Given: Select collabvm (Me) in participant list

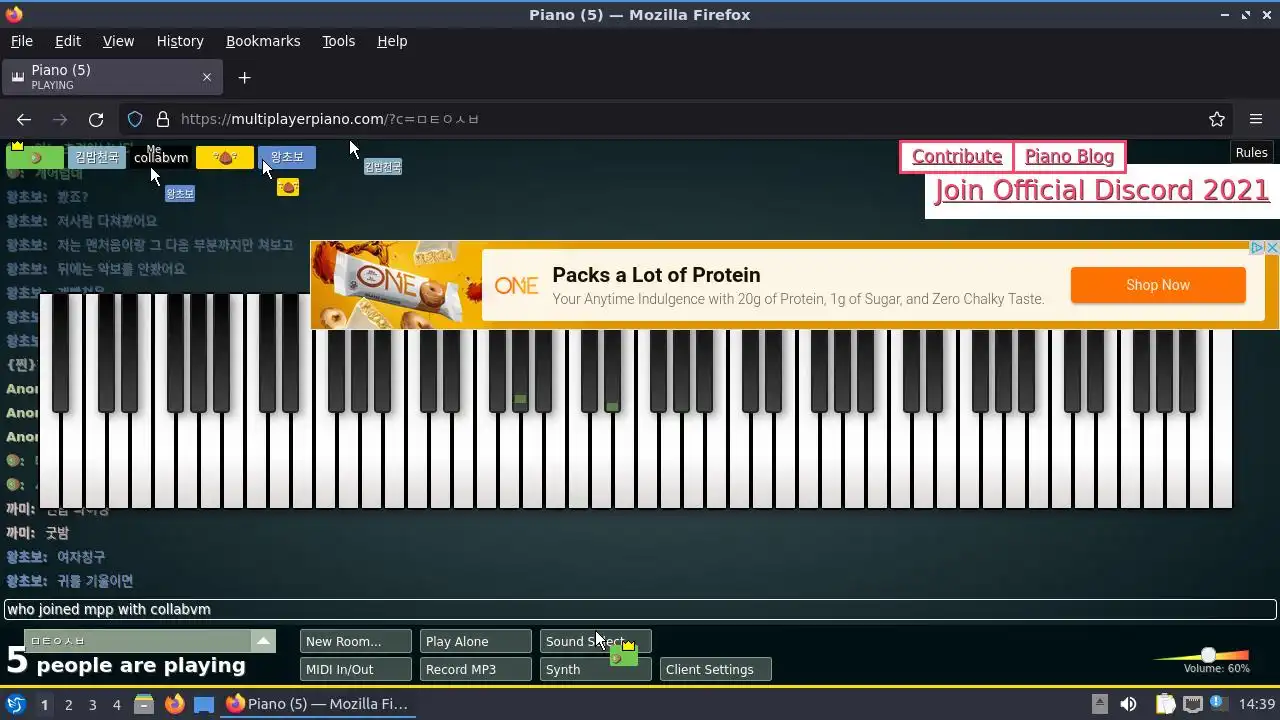Looking at the screenshot, I should tap(161, 157).
